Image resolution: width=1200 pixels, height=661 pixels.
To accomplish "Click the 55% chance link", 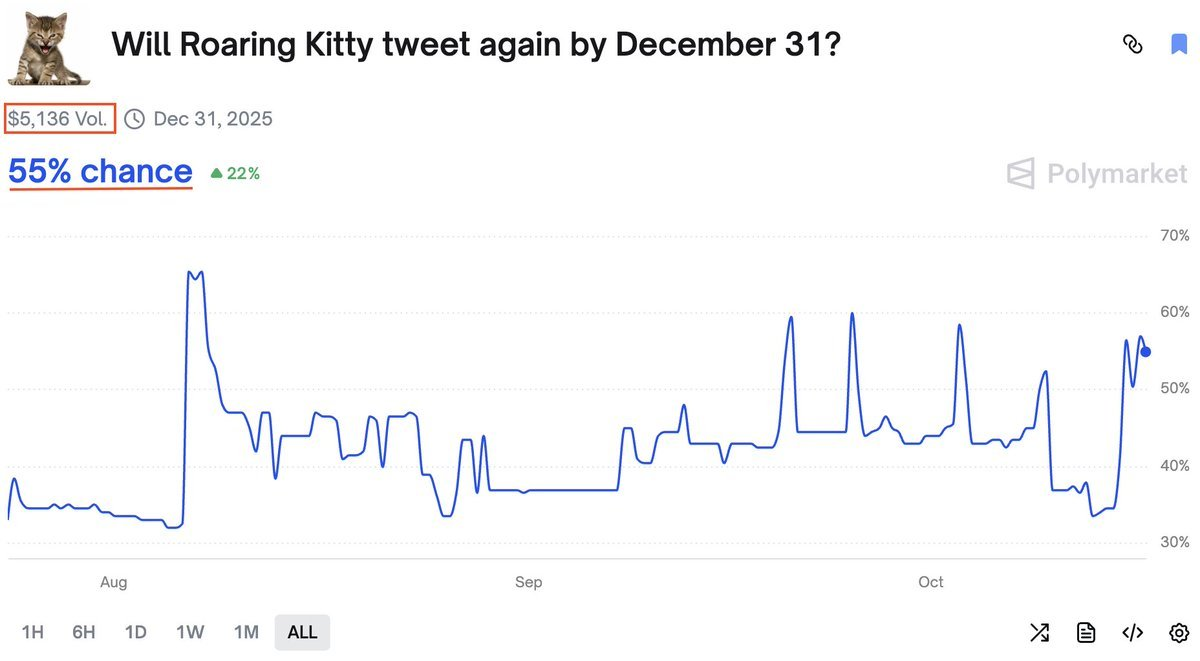I will coord(100,172).
